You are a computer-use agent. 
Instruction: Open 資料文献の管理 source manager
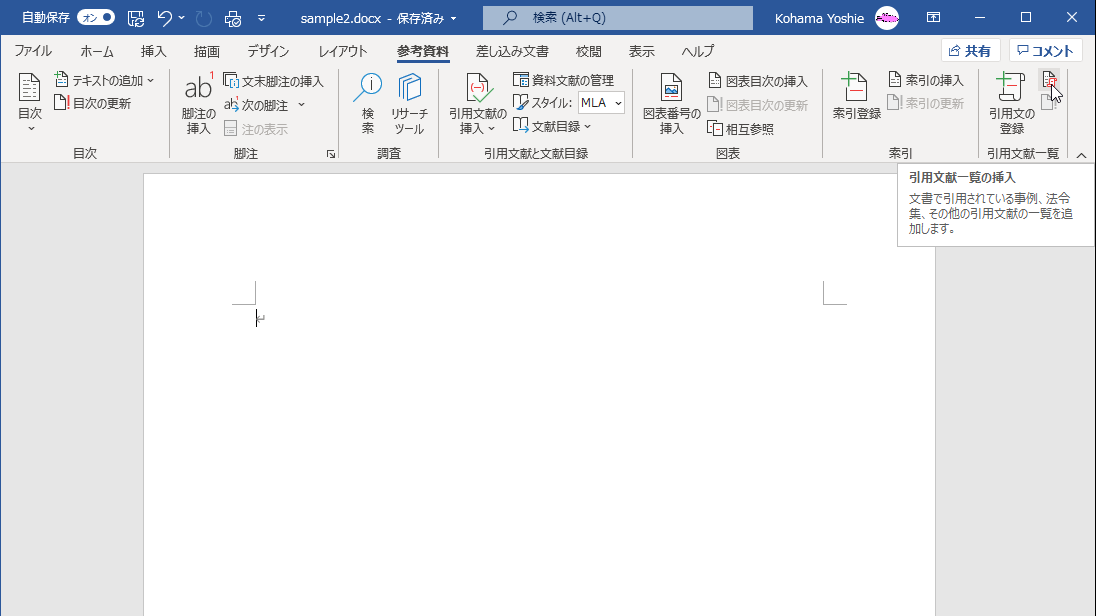570,80
